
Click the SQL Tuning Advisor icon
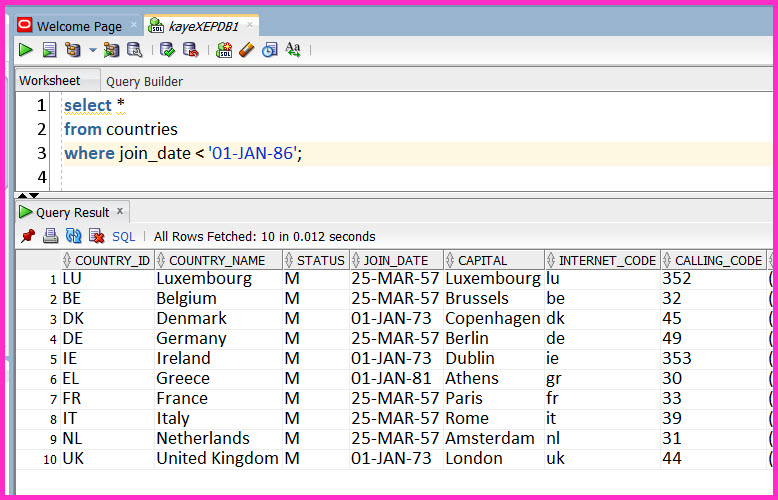point(134,50)
